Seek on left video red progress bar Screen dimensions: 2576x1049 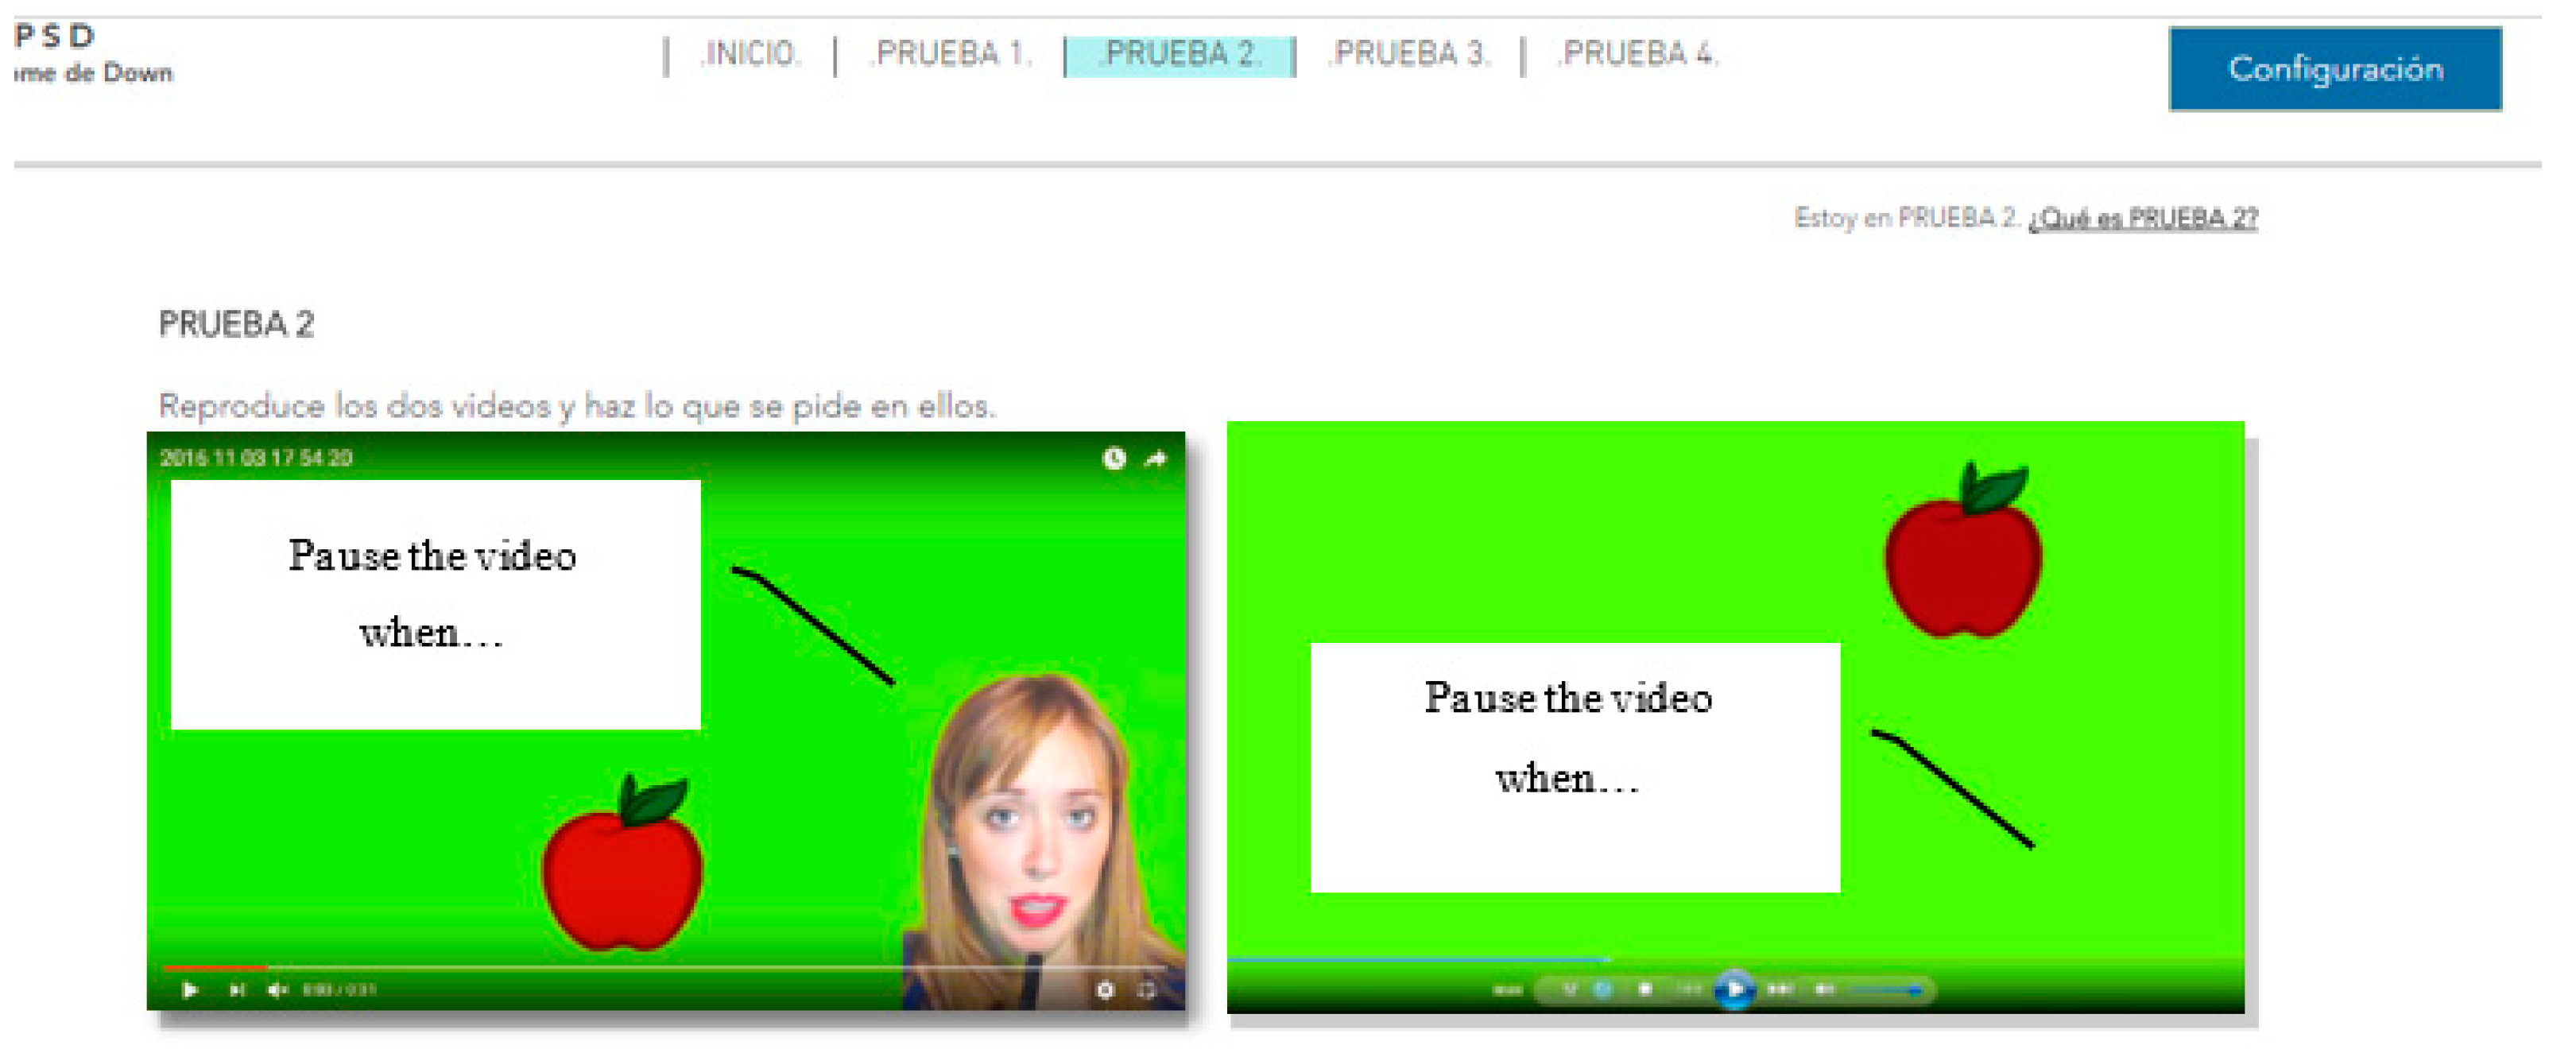(x=216, y=967)
